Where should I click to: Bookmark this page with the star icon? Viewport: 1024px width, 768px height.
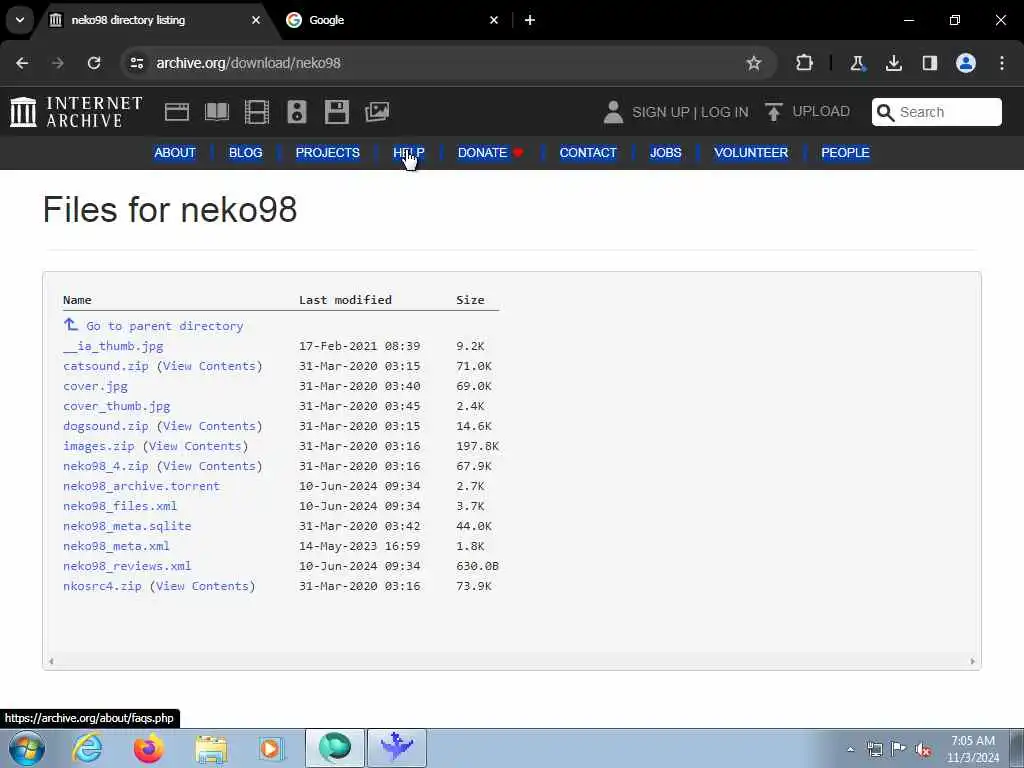(x=754, y=63)
